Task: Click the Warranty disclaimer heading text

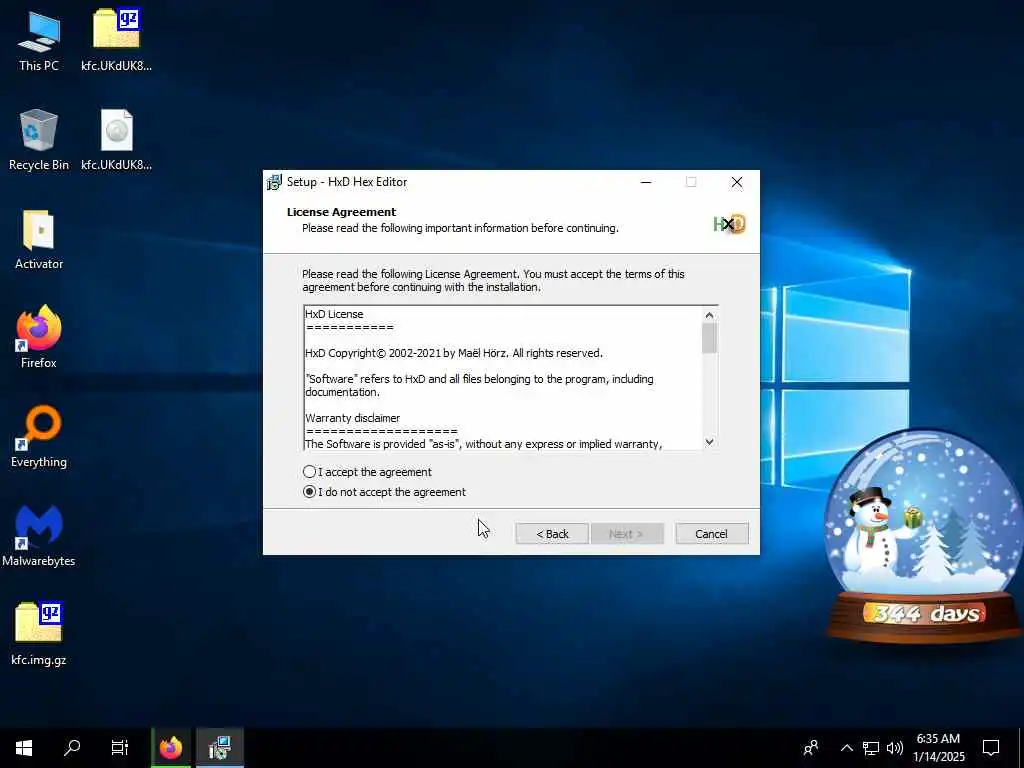Action: (353, 418)
